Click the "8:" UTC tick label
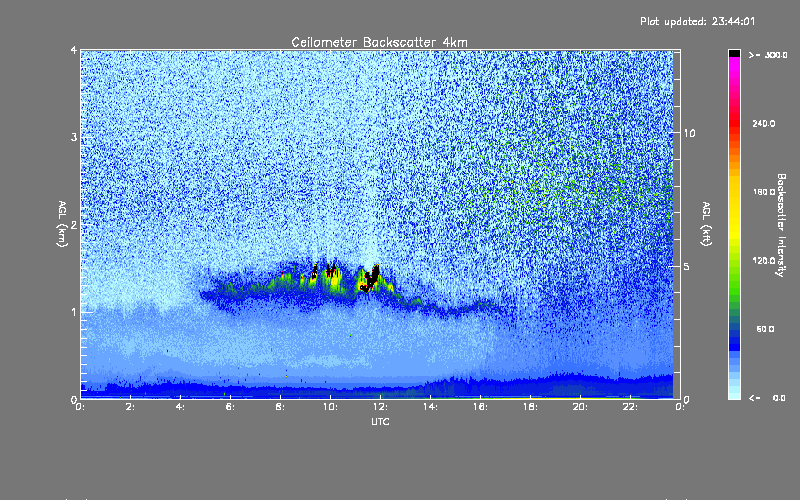Image resolution: width=800 pixels, height=500 pixels. pos(281,407)
